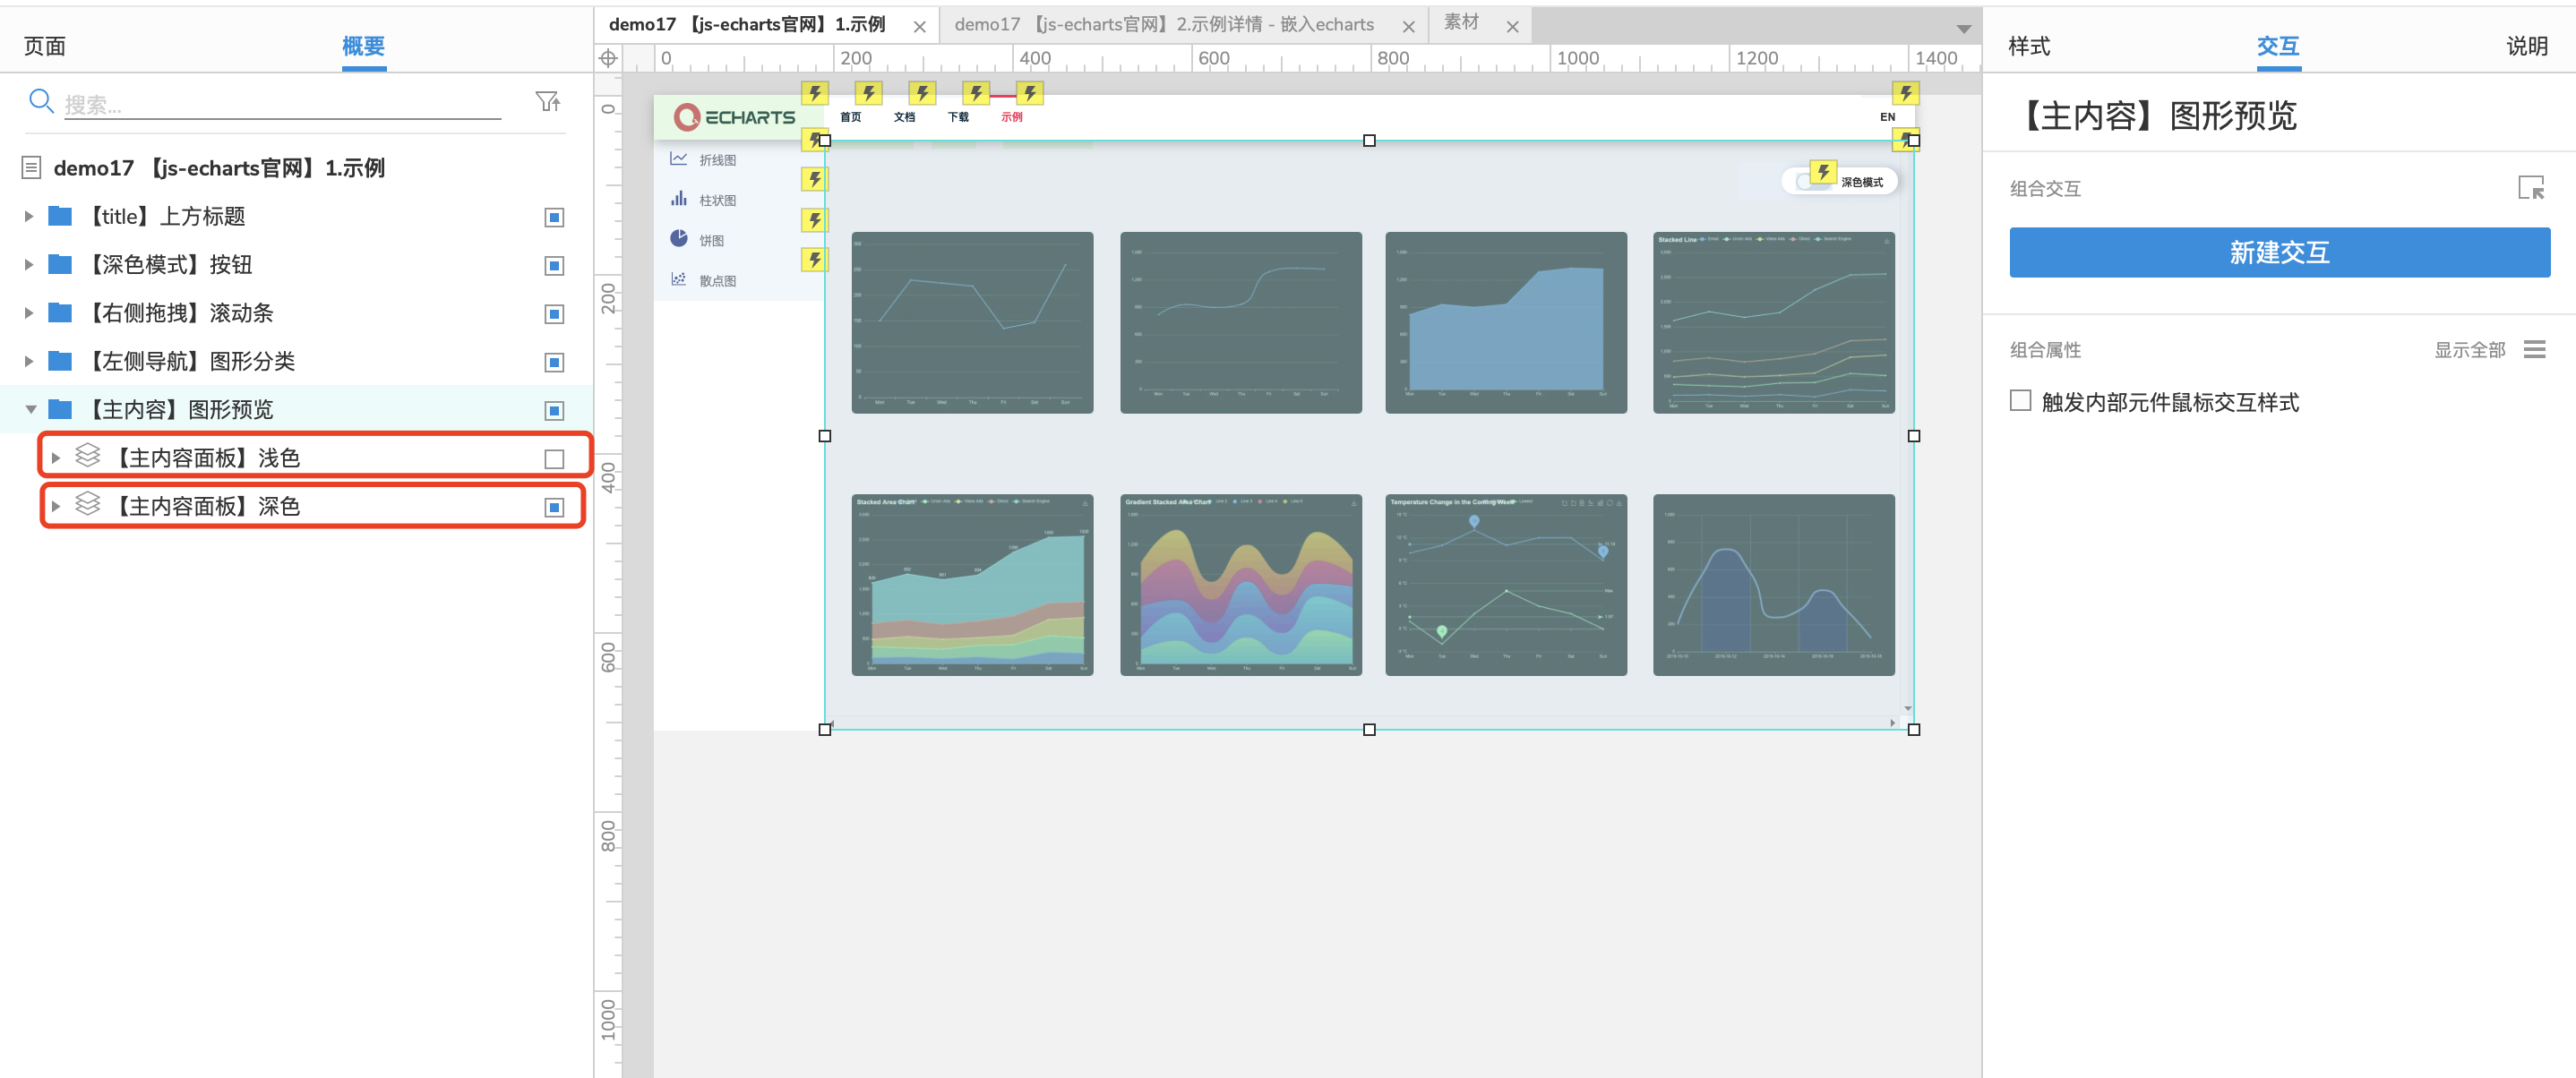Click layers icon of 【主内容面板】深色
The image size is (2576, 1078).
pyautogui.click(x=88, y=504)
